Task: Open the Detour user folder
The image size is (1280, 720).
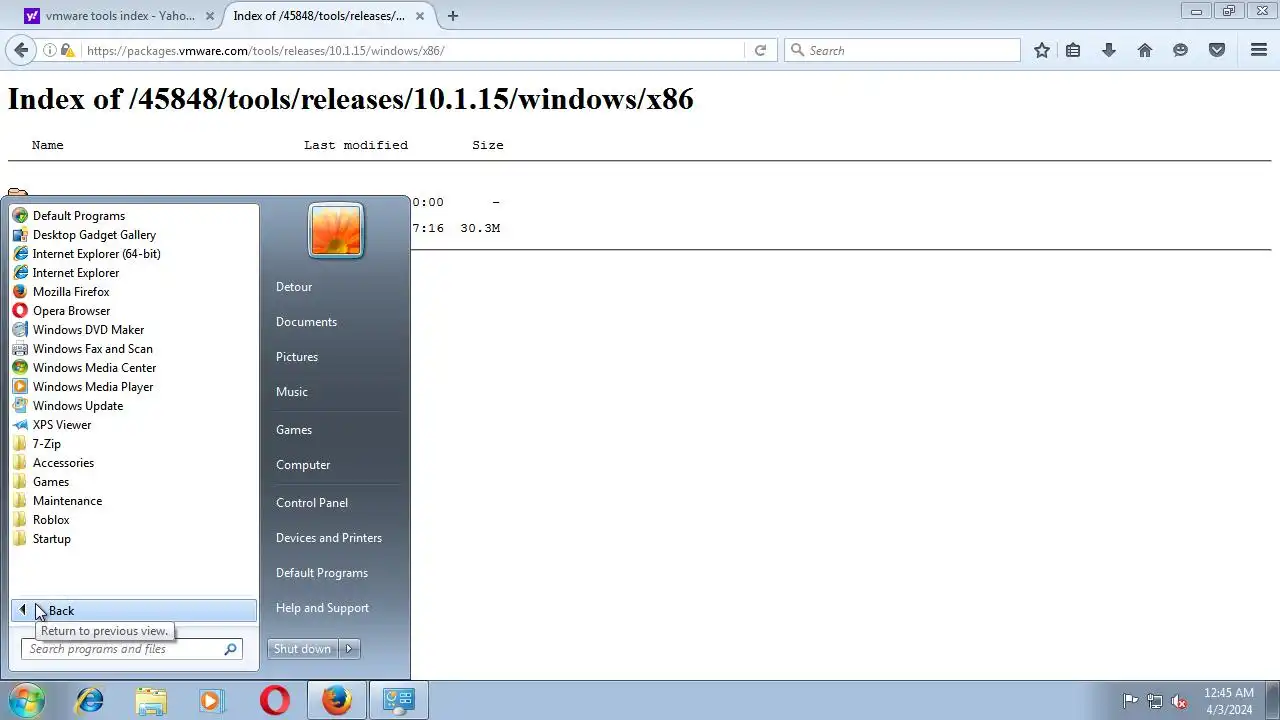Action: coord(294,287)
